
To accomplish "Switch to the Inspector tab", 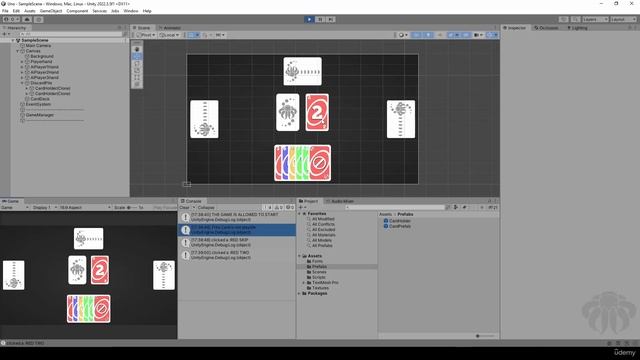I will 514,28.
